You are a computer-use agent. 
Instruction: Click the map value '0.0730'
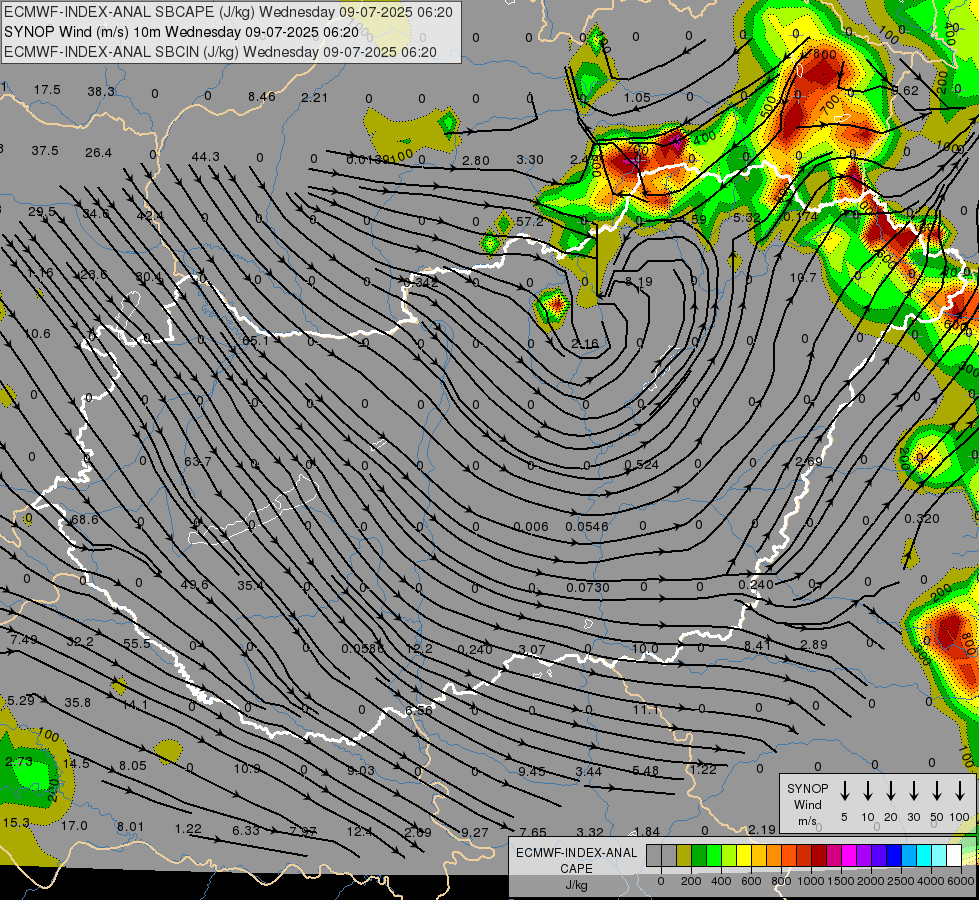588,587
